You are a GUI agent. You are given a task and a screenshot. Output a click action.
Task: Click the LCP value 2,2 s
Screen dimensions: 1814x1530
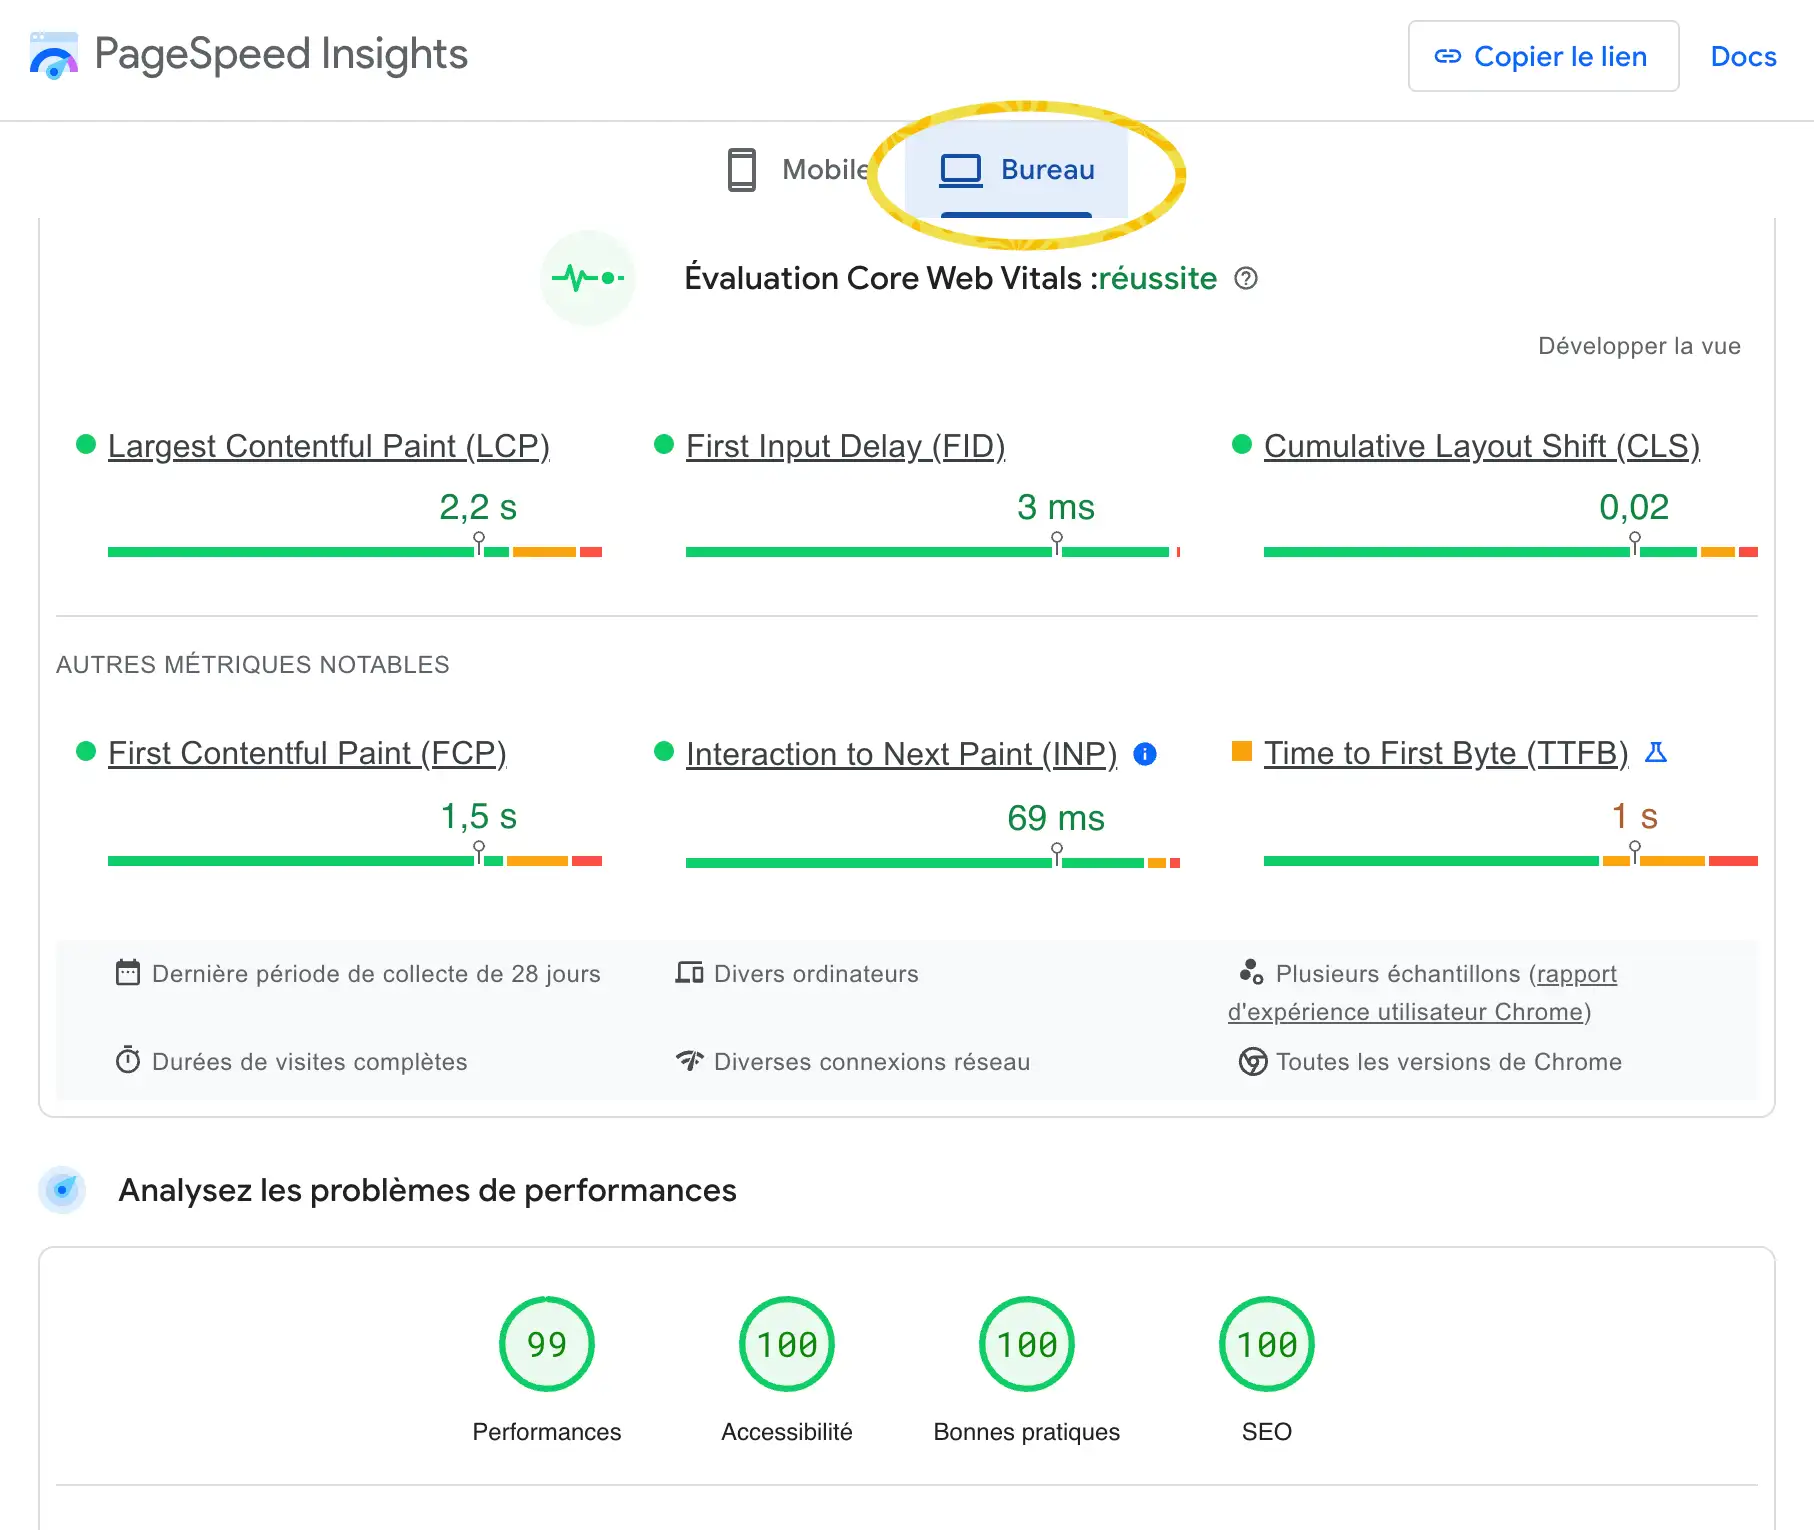point(478,507)
